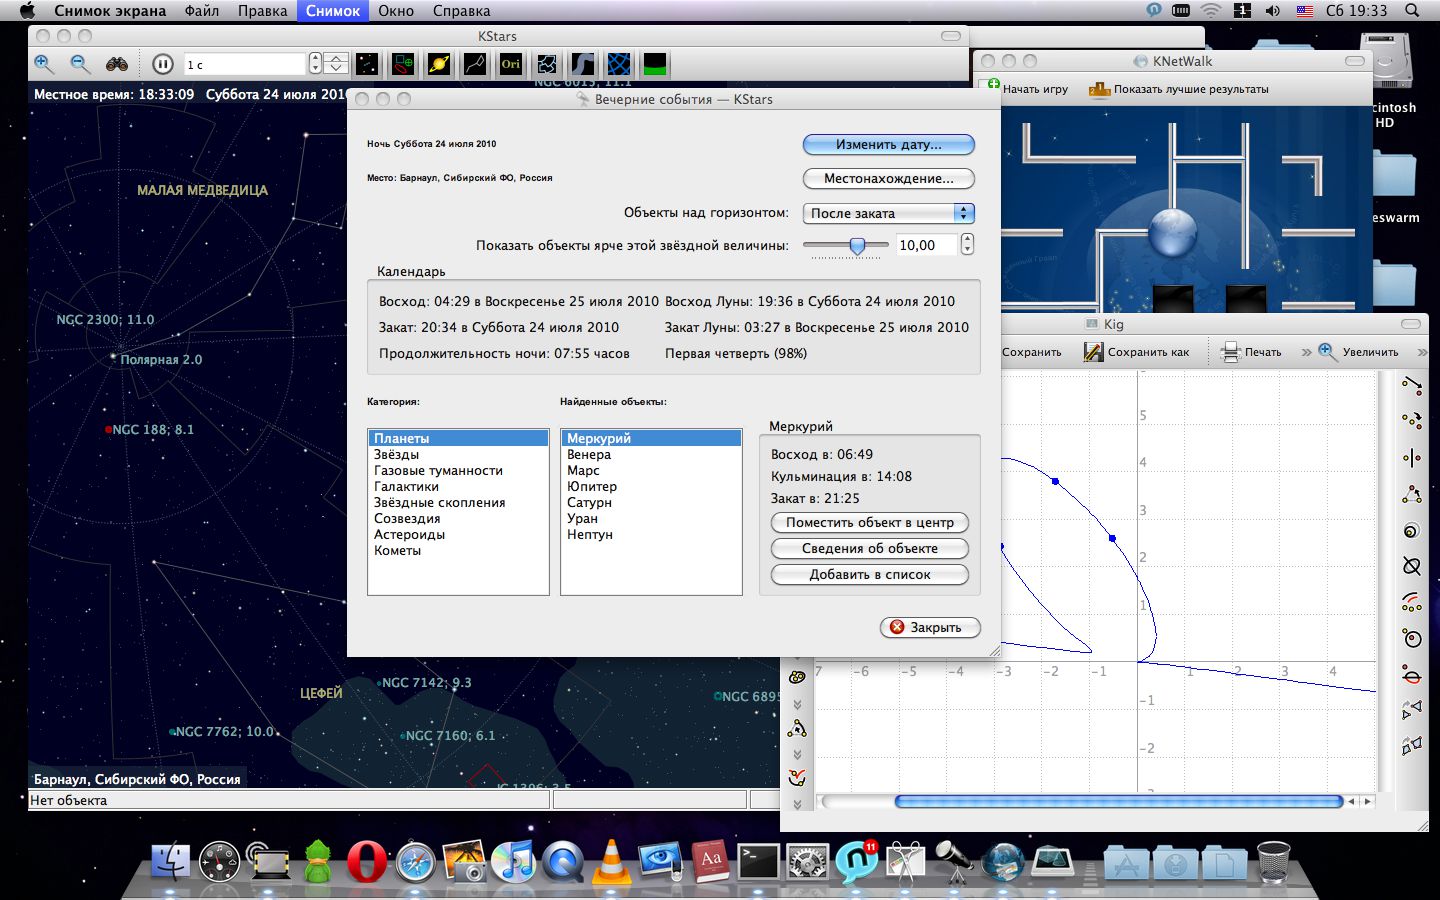This screenshot has height=900, width=1440.
Task: Toggle the Milky Way display icon
Action: click(x=583, y=64)
